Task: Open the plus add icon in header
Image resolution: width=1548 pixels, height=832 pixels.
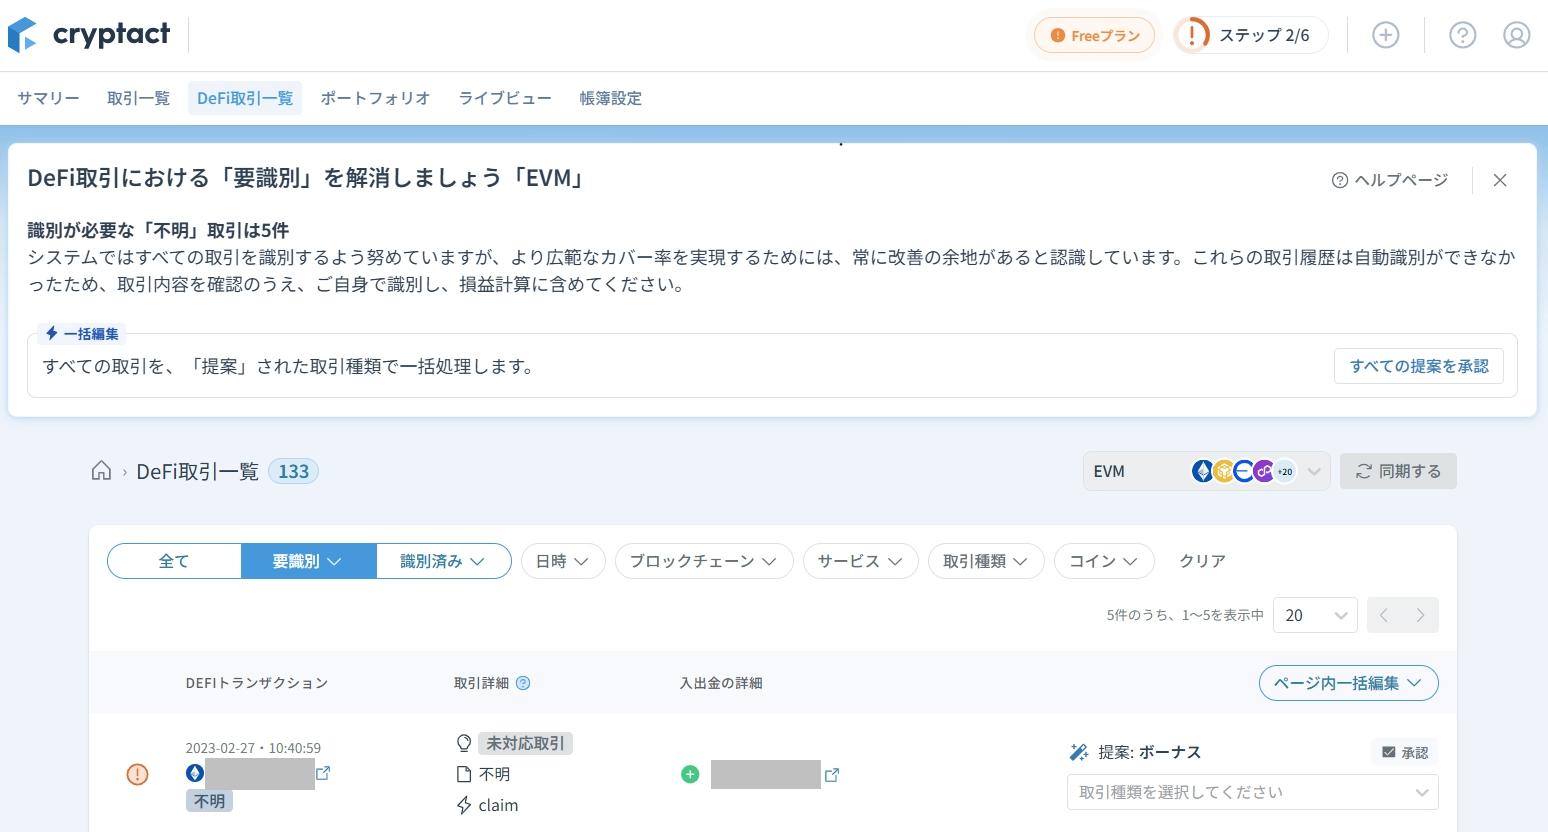Action: (x=1385, y=35)
